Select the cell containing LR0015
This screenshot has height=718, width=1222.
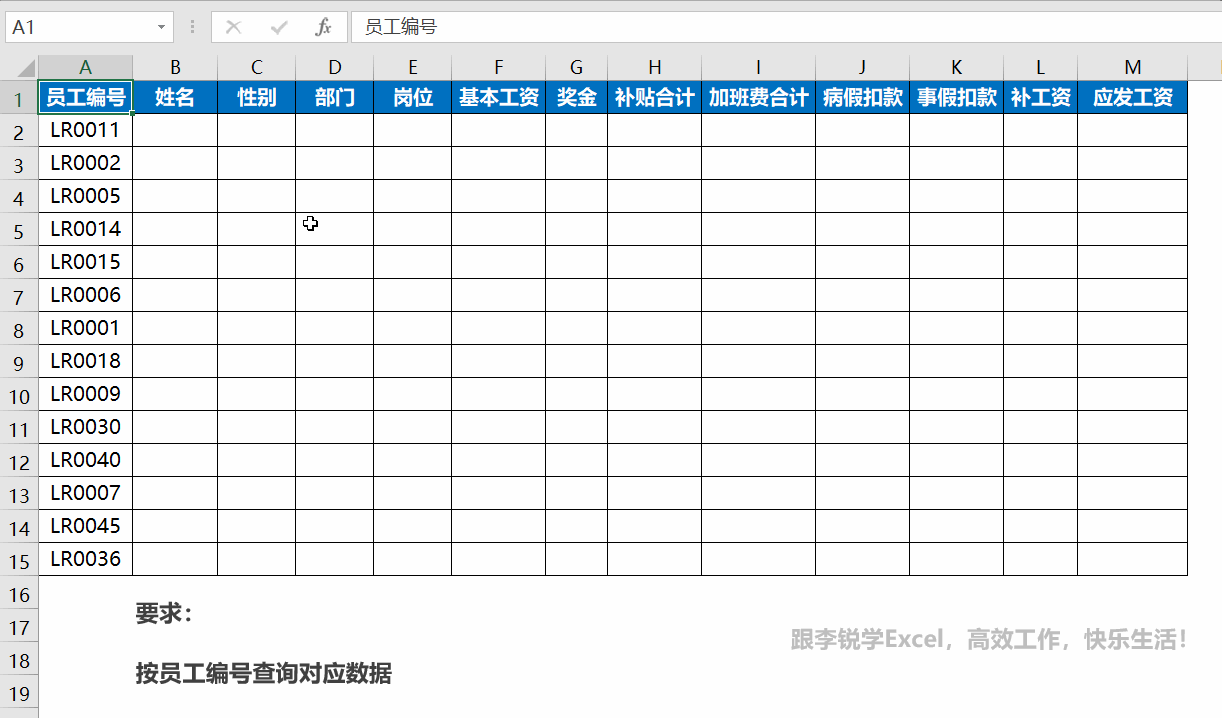[86, 262]
